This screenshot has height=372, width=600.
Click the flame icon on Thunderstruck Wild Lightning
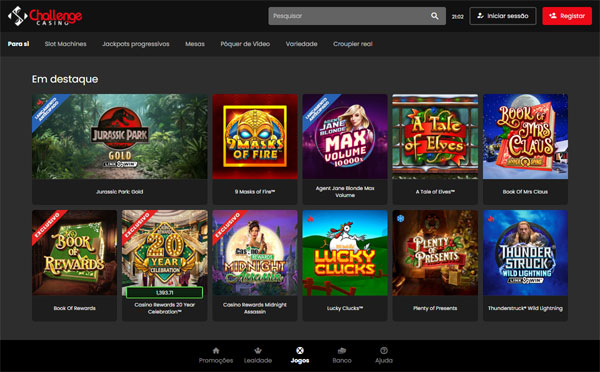[x=491, y=219]
